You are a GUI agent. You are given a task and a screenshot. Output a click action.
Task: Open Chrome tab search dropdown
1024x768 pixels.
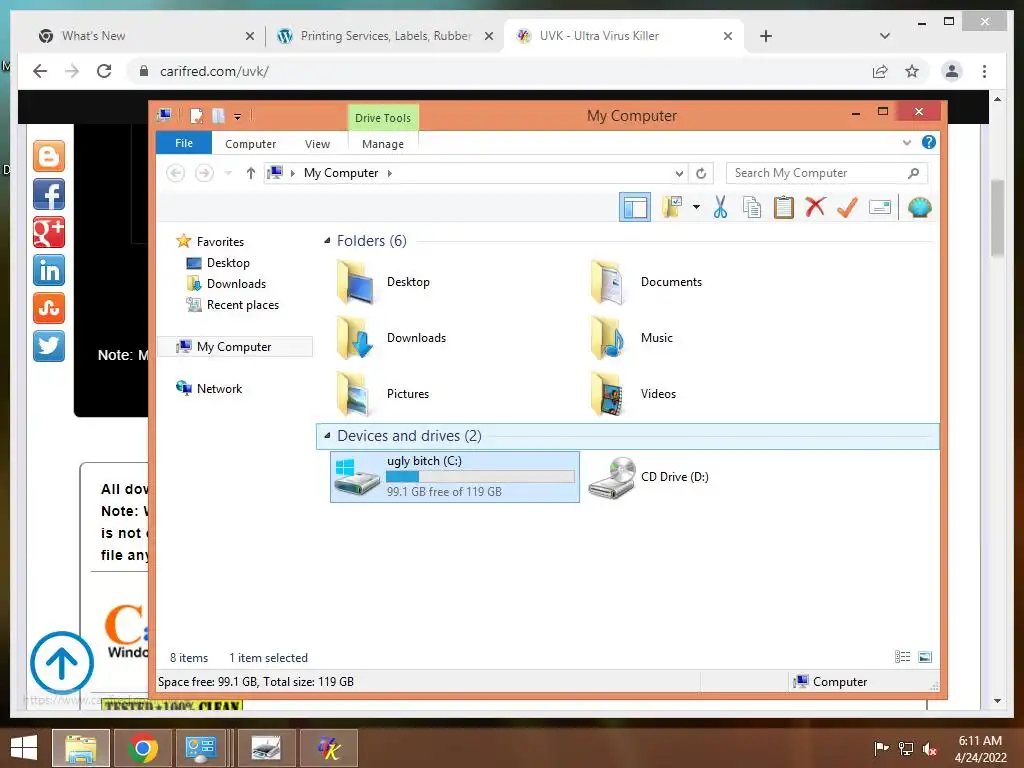click(x=885, y=36)
